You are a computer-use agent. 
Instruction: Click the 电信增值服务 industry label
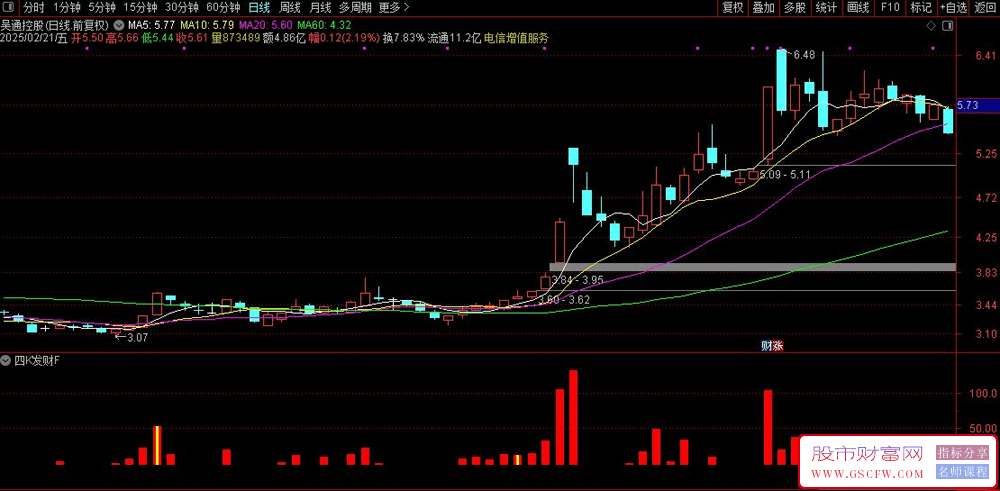pyautogui.click(x=516, y=38)
